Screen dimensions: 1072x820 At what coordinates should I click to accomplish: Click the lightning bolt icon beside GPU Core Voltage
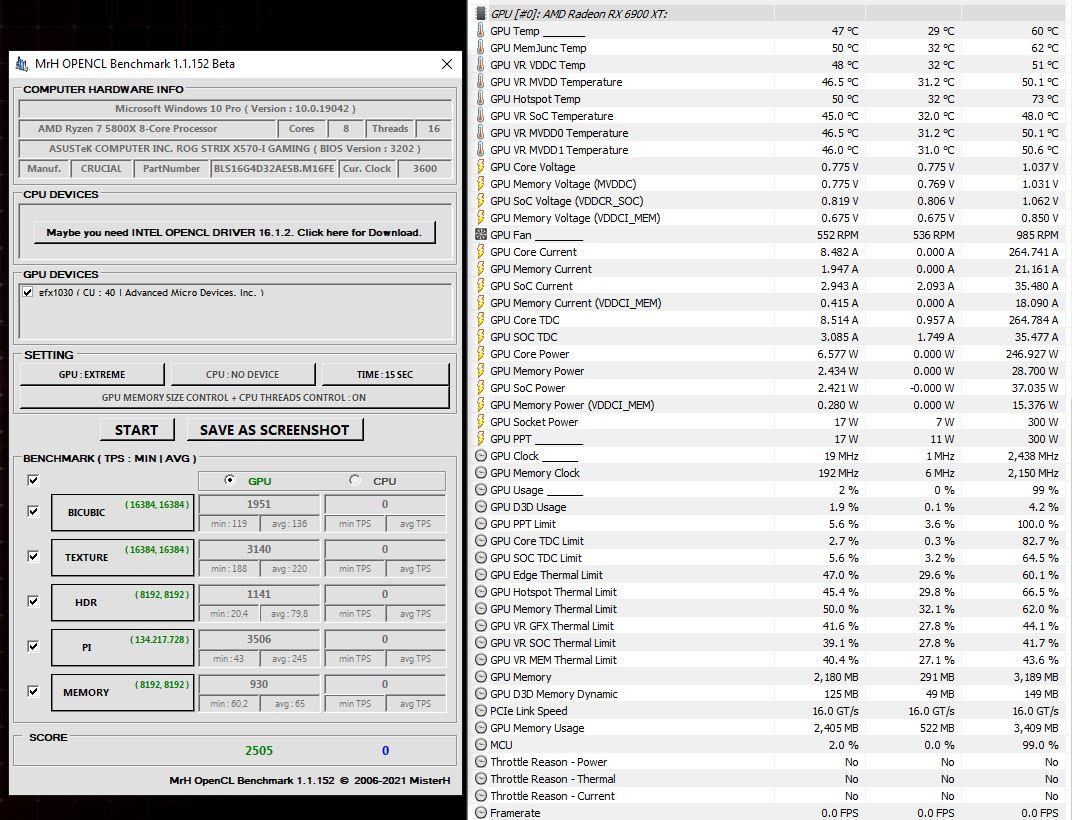click(x=481, y=167)
